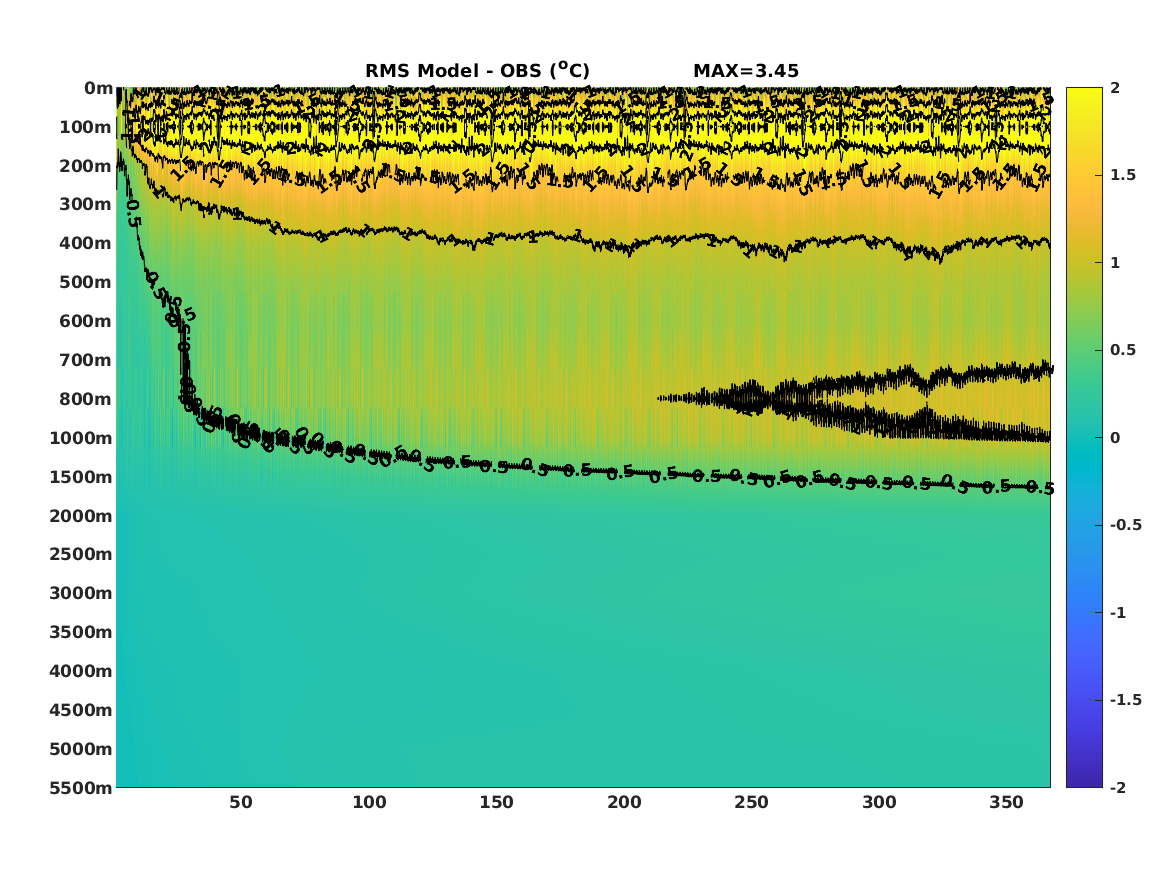Click the '700m' depth axis label

click(86, 360)
